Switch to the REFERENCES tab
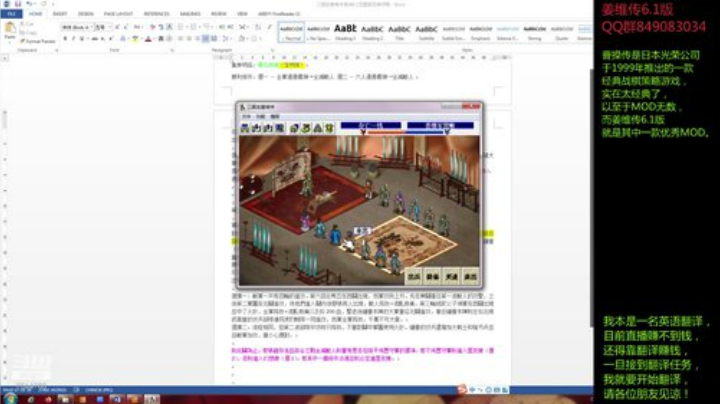Viewport: 720px width, 404px height. [x=157, y=14]
